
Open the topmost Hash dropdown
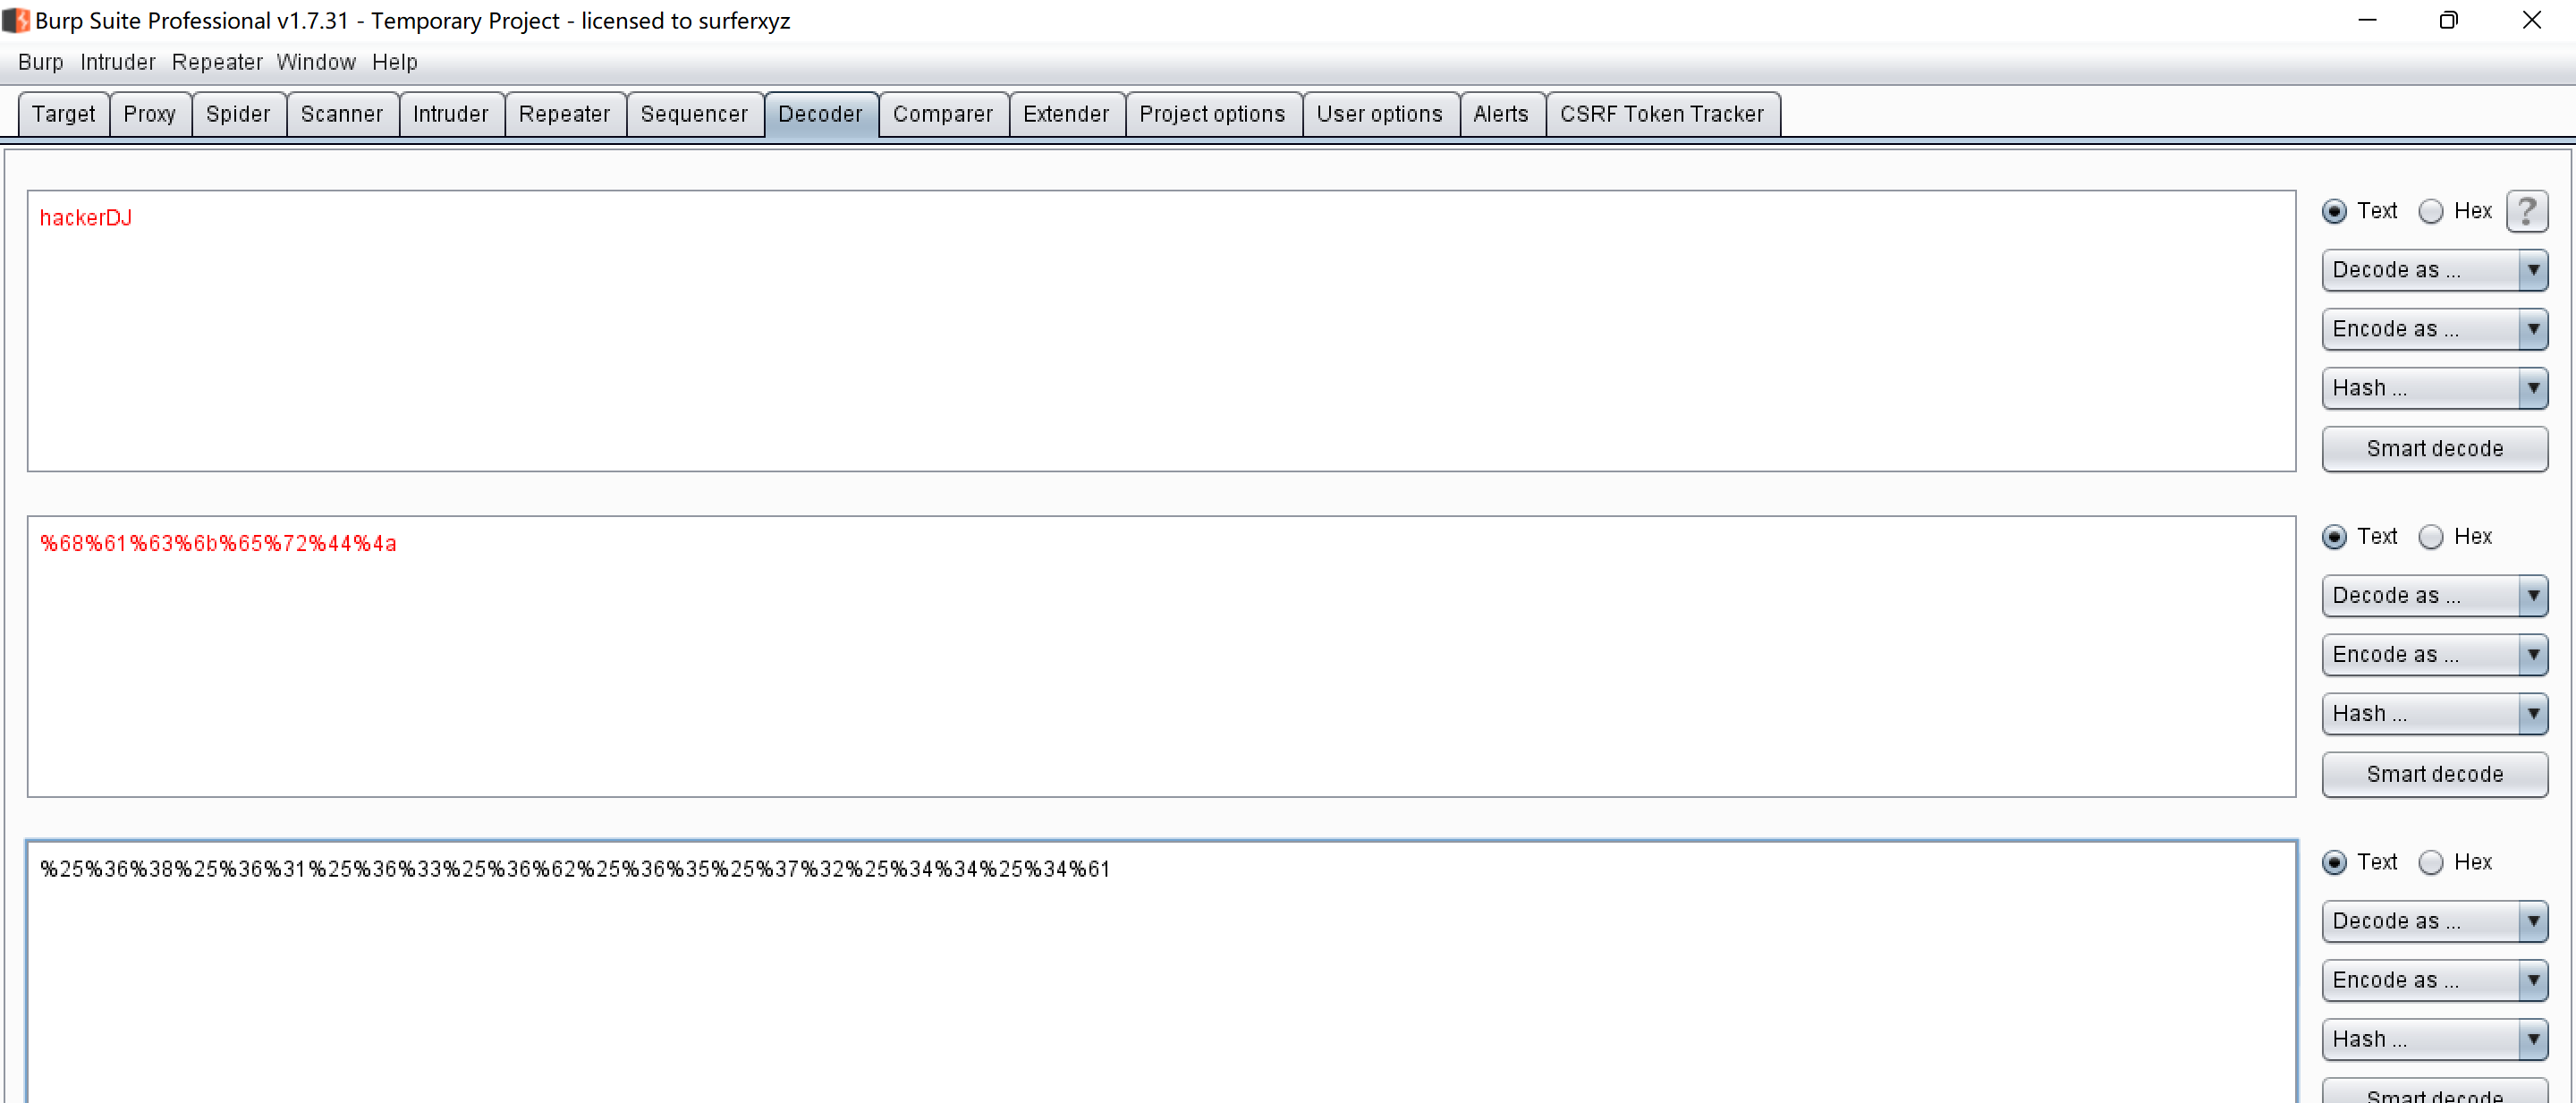pyautogui.click(x=2435, y=388)
